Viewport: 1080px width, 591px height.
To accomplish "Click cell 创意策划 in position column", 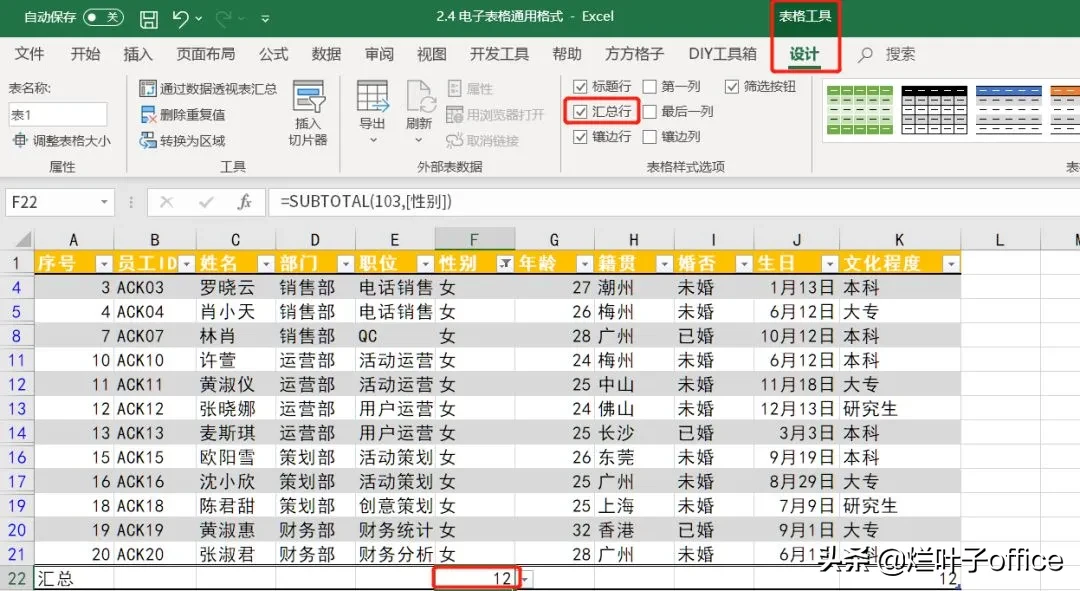I will click(395, 506).
